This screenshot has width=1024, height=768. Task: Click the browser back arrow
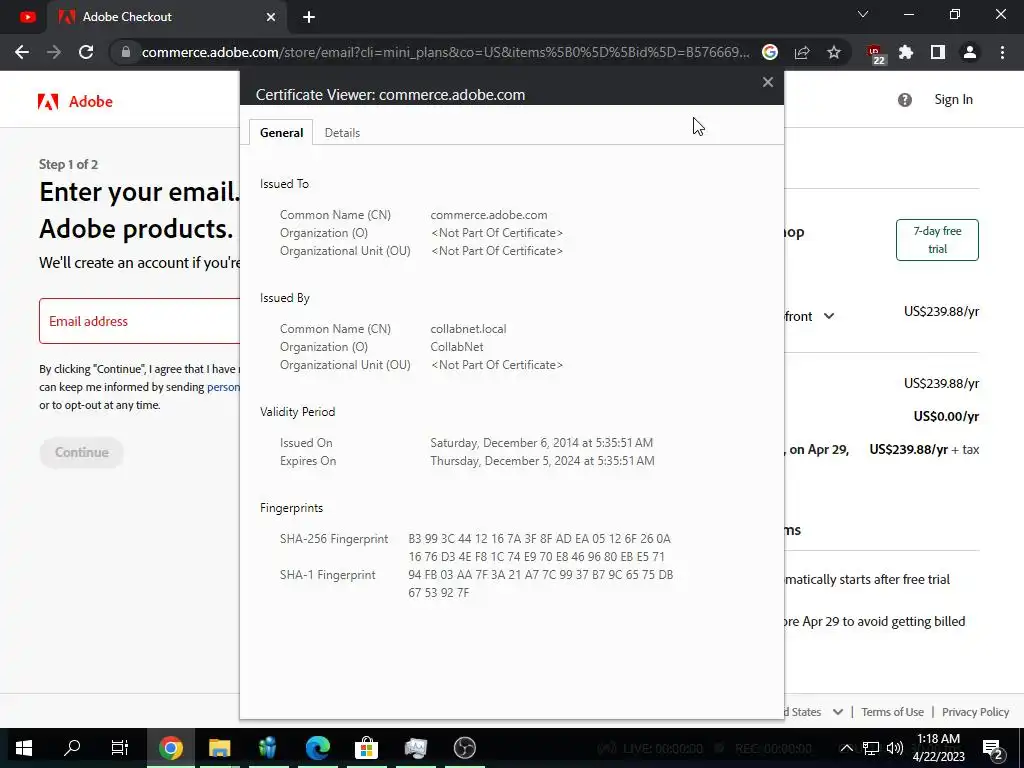(x=22, y=52)
